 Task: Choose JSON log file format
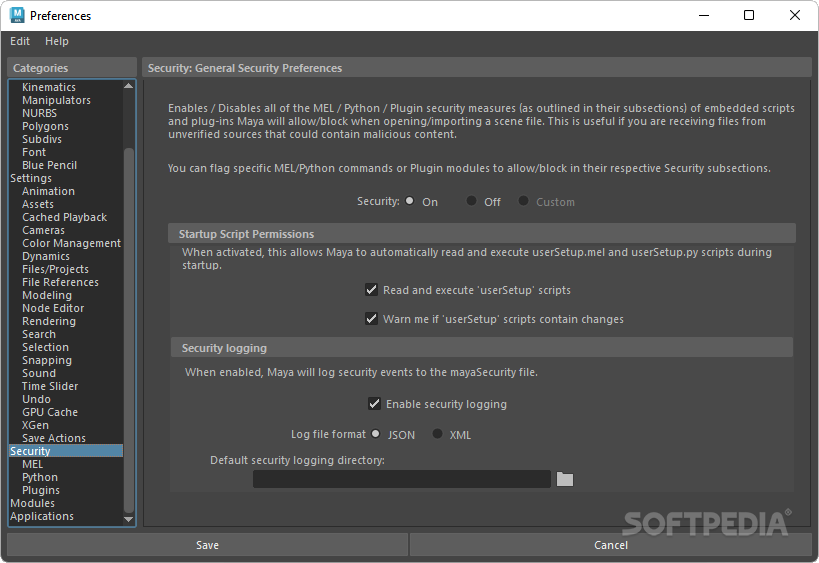376,434
